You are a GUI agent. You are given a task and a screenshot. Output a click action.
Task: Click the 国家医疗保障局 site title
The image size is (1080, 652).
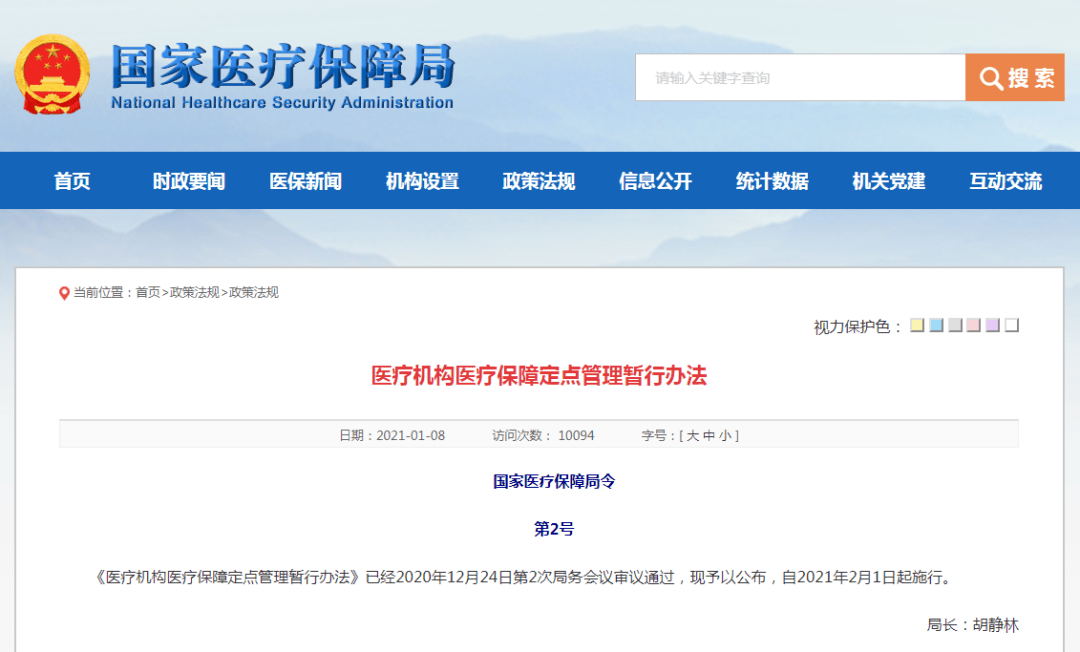click(x=283, y=66)
